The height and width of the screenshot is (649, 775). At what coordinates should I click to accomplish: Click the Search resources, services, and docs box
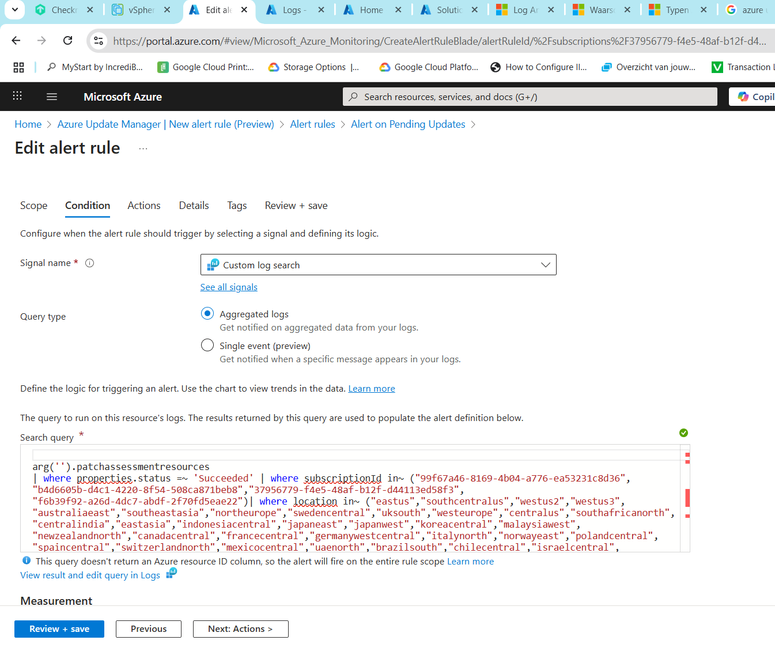[x=530, y=97]
